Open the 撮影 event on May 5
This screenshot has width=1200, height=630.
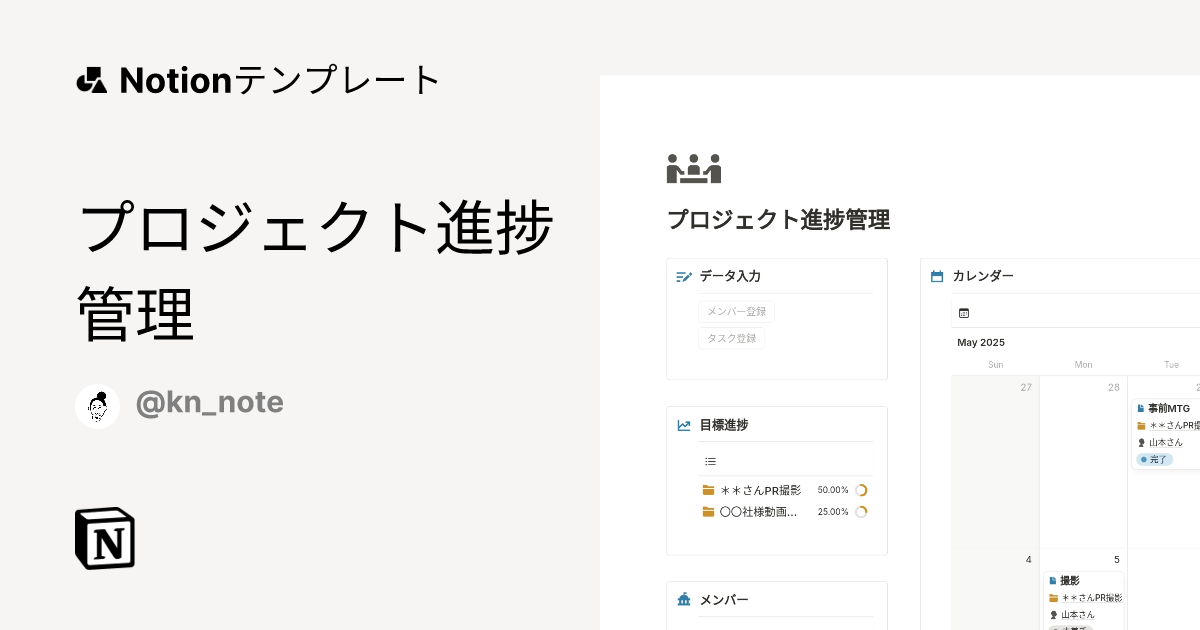[x=1070, y=579]
